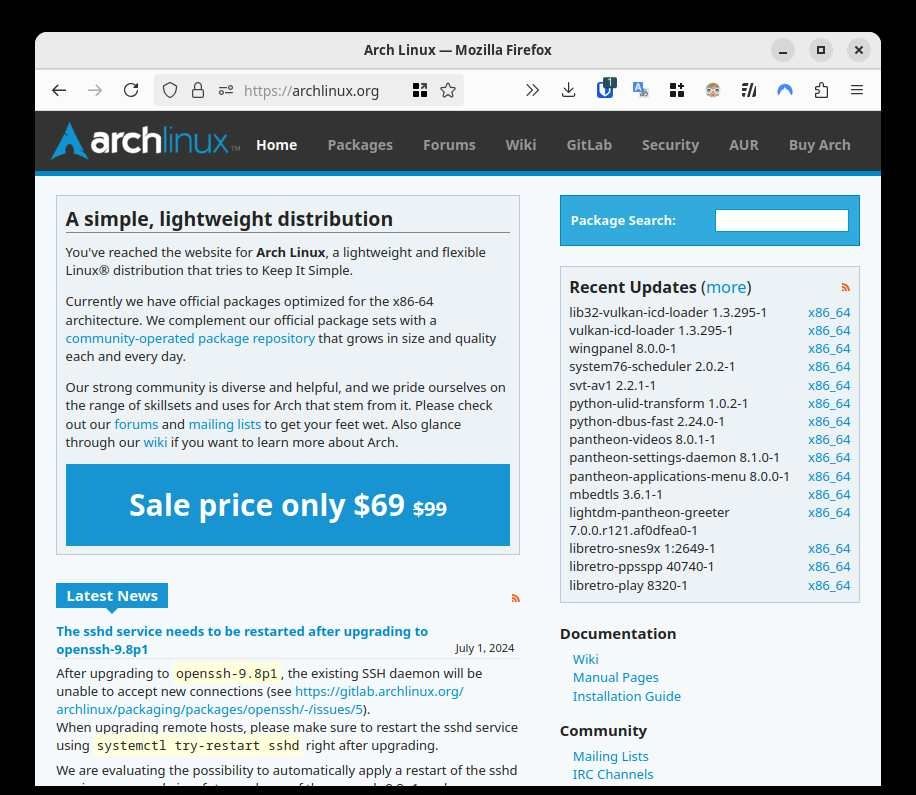Open the blue arc extension icon
This screenshot has height=795, width=916.
[x=785, y=90]
